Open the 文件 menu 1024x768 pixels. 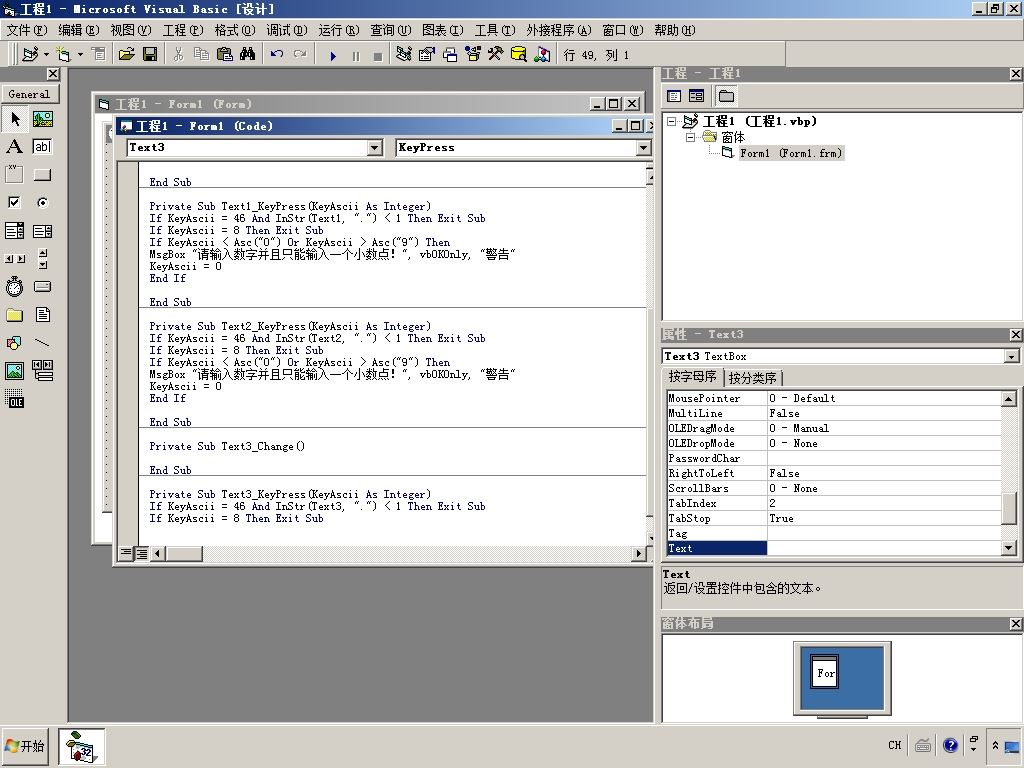[27, 30]
